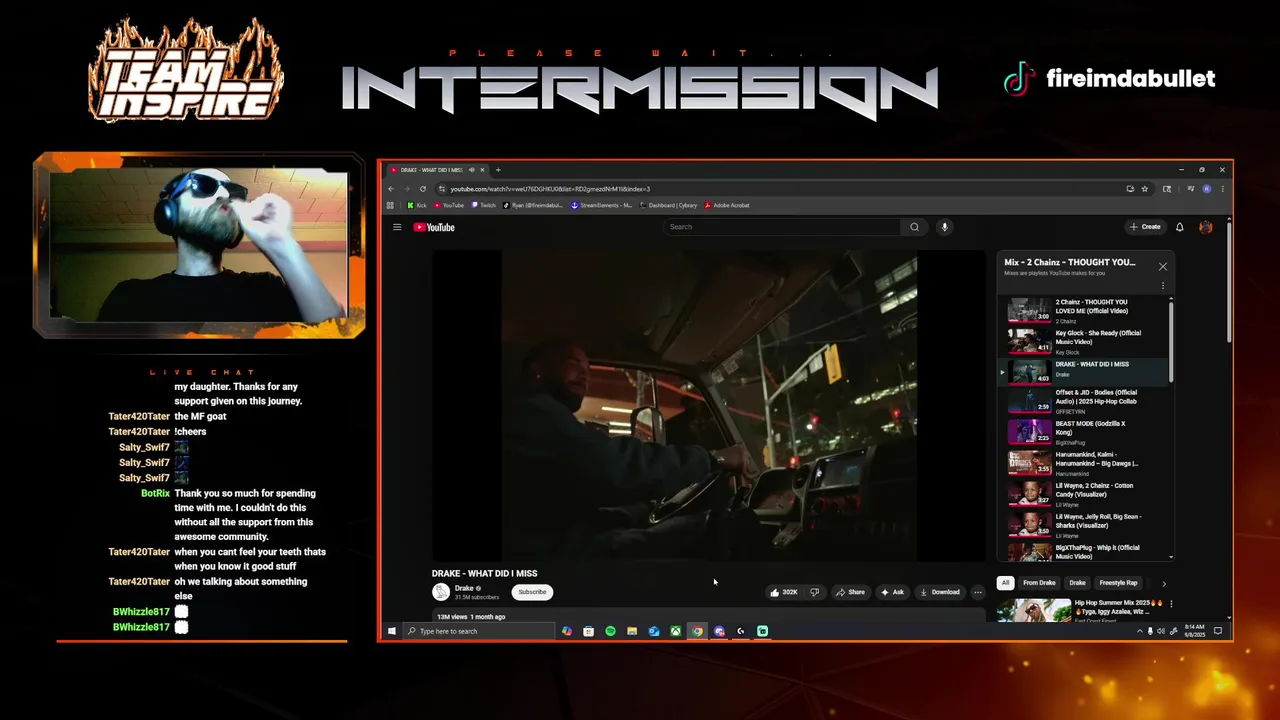
Task: Click the browser address bar URL
Action: pos(549,189)
